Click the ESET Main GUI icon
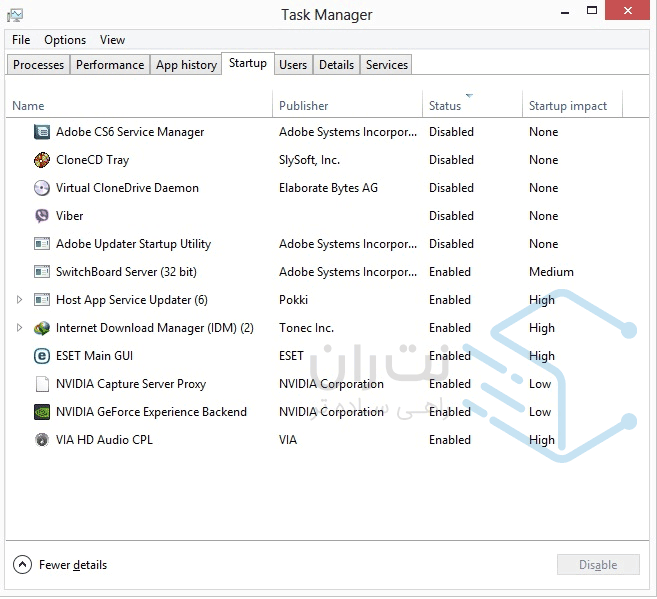 pyautogui.click(x=41, y=356)
